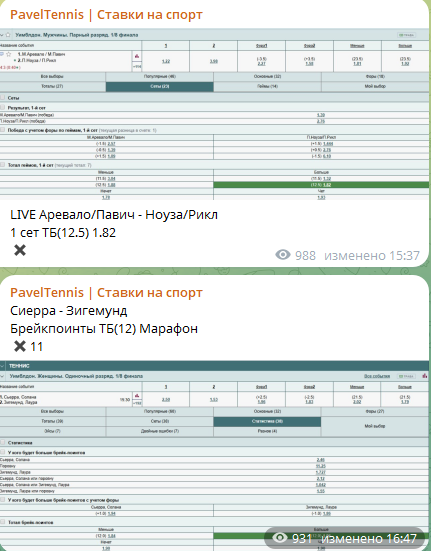Click the Брейкпоинты ТБ(12) Марафон text
This screenshot has width=431, height=551.
click(x=104, y=329)
